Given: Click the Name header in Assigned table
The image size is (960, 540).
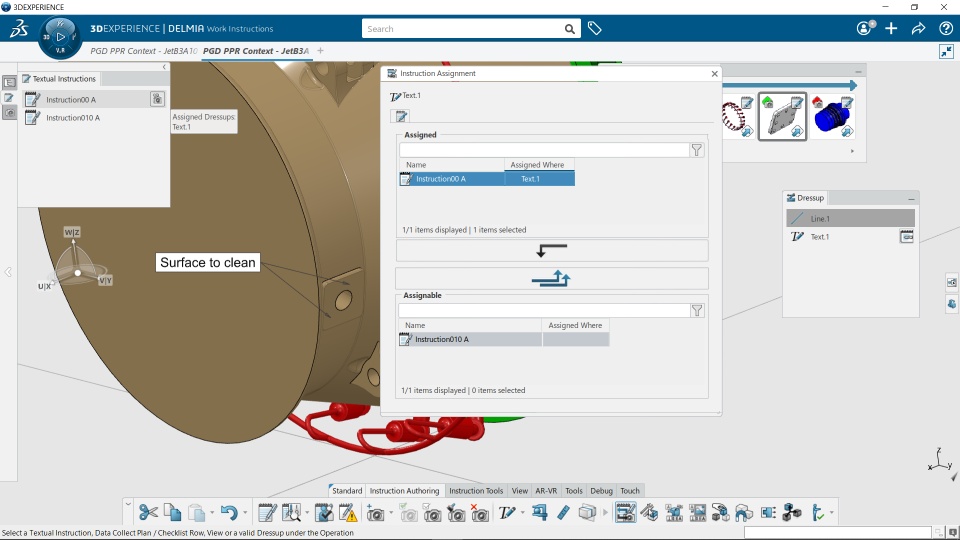Looking at the screenshot, I should coord(452,165).
